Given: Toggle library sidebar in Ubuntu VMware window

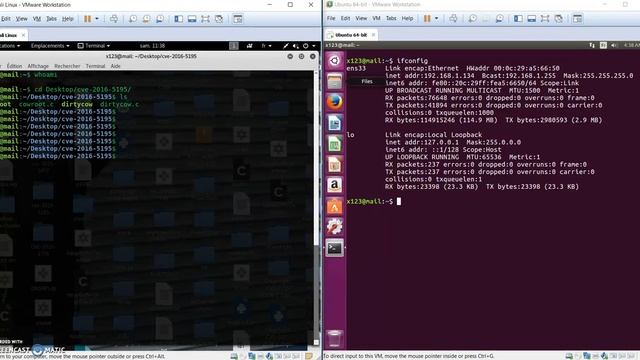Looking at the screenshot, I should (x=518, y=18).
